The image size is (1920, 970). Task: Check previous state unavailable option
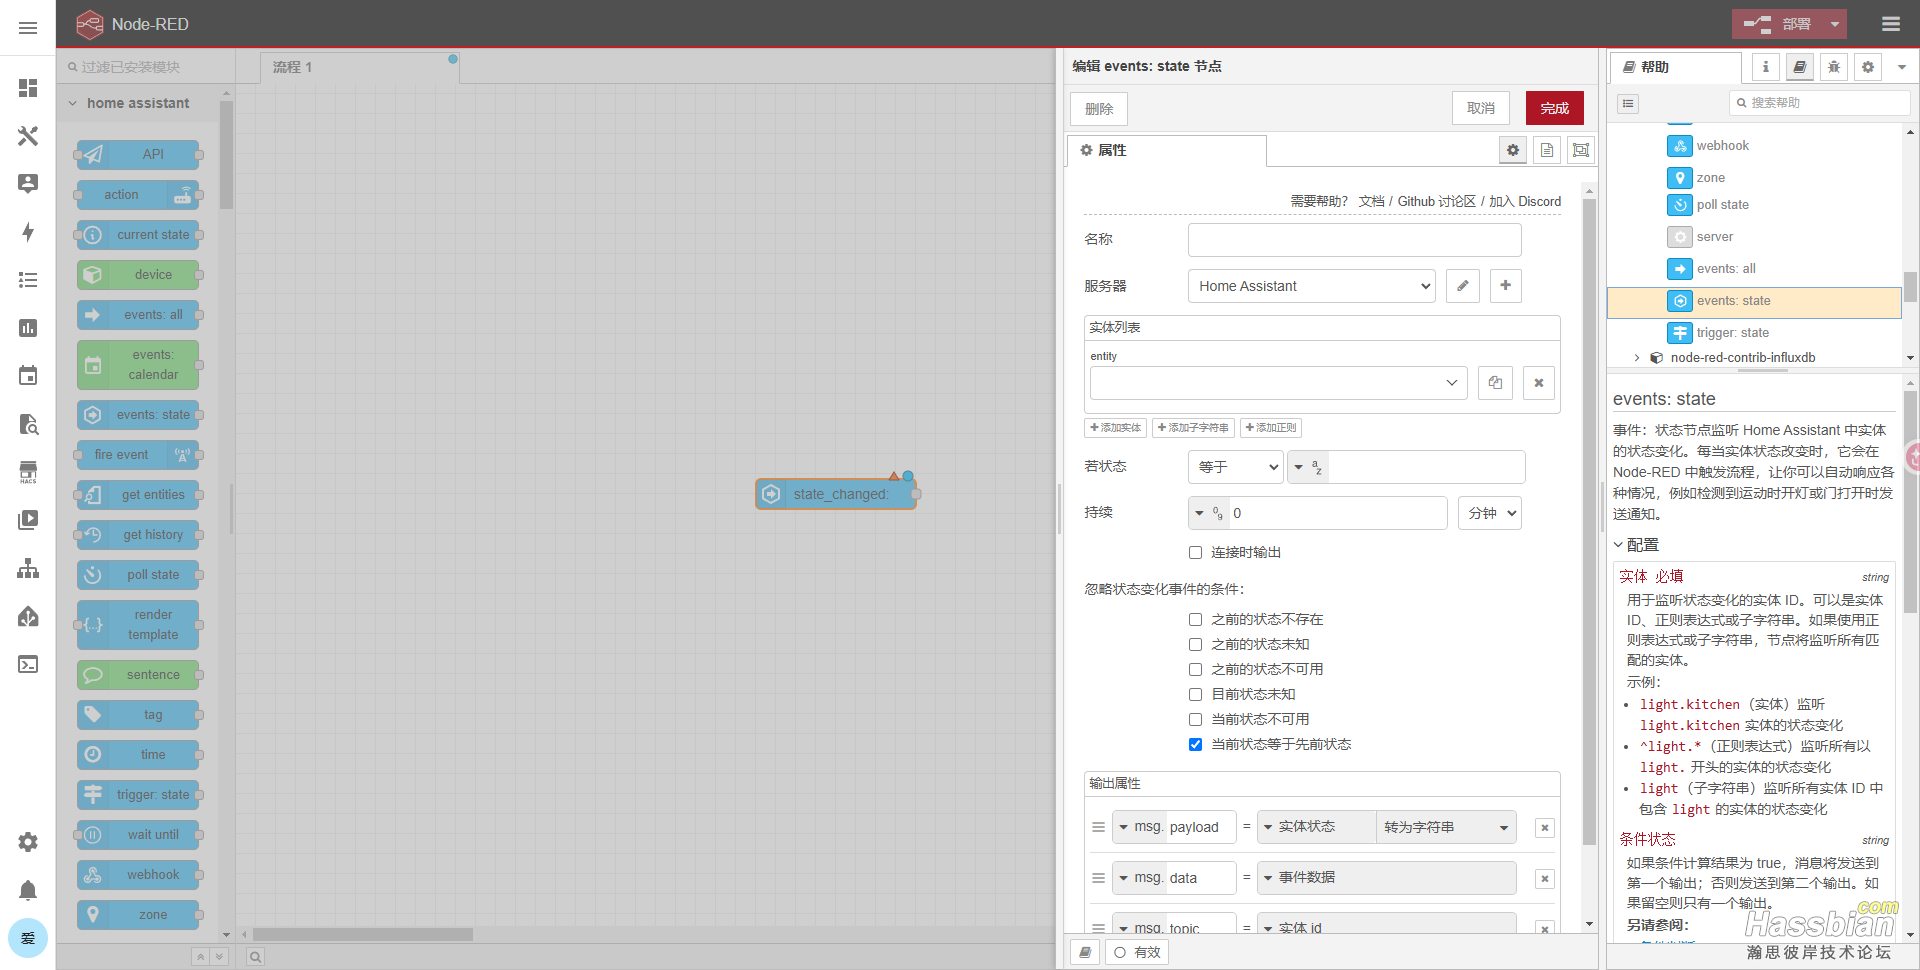(1195, 669)
